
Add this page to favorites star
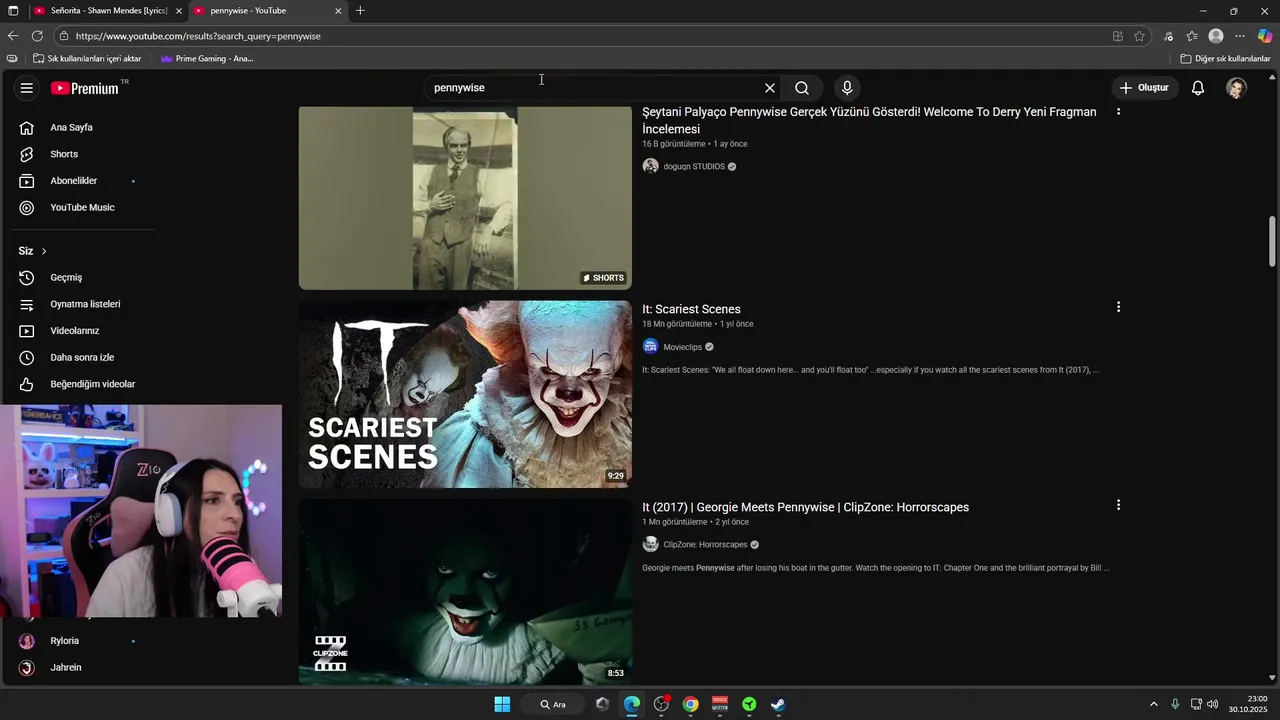(1139, 36)
